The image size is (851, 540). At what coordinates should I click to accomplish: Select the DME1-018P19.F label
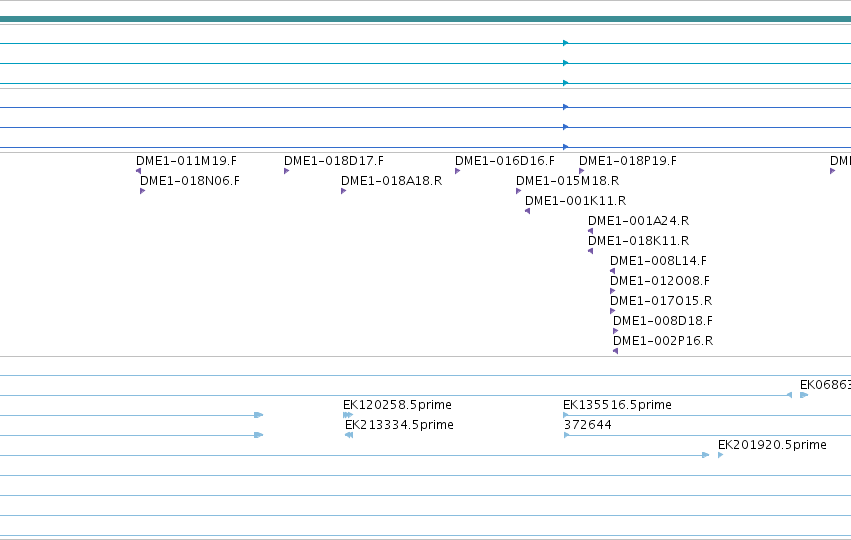[x=628, y=161]
